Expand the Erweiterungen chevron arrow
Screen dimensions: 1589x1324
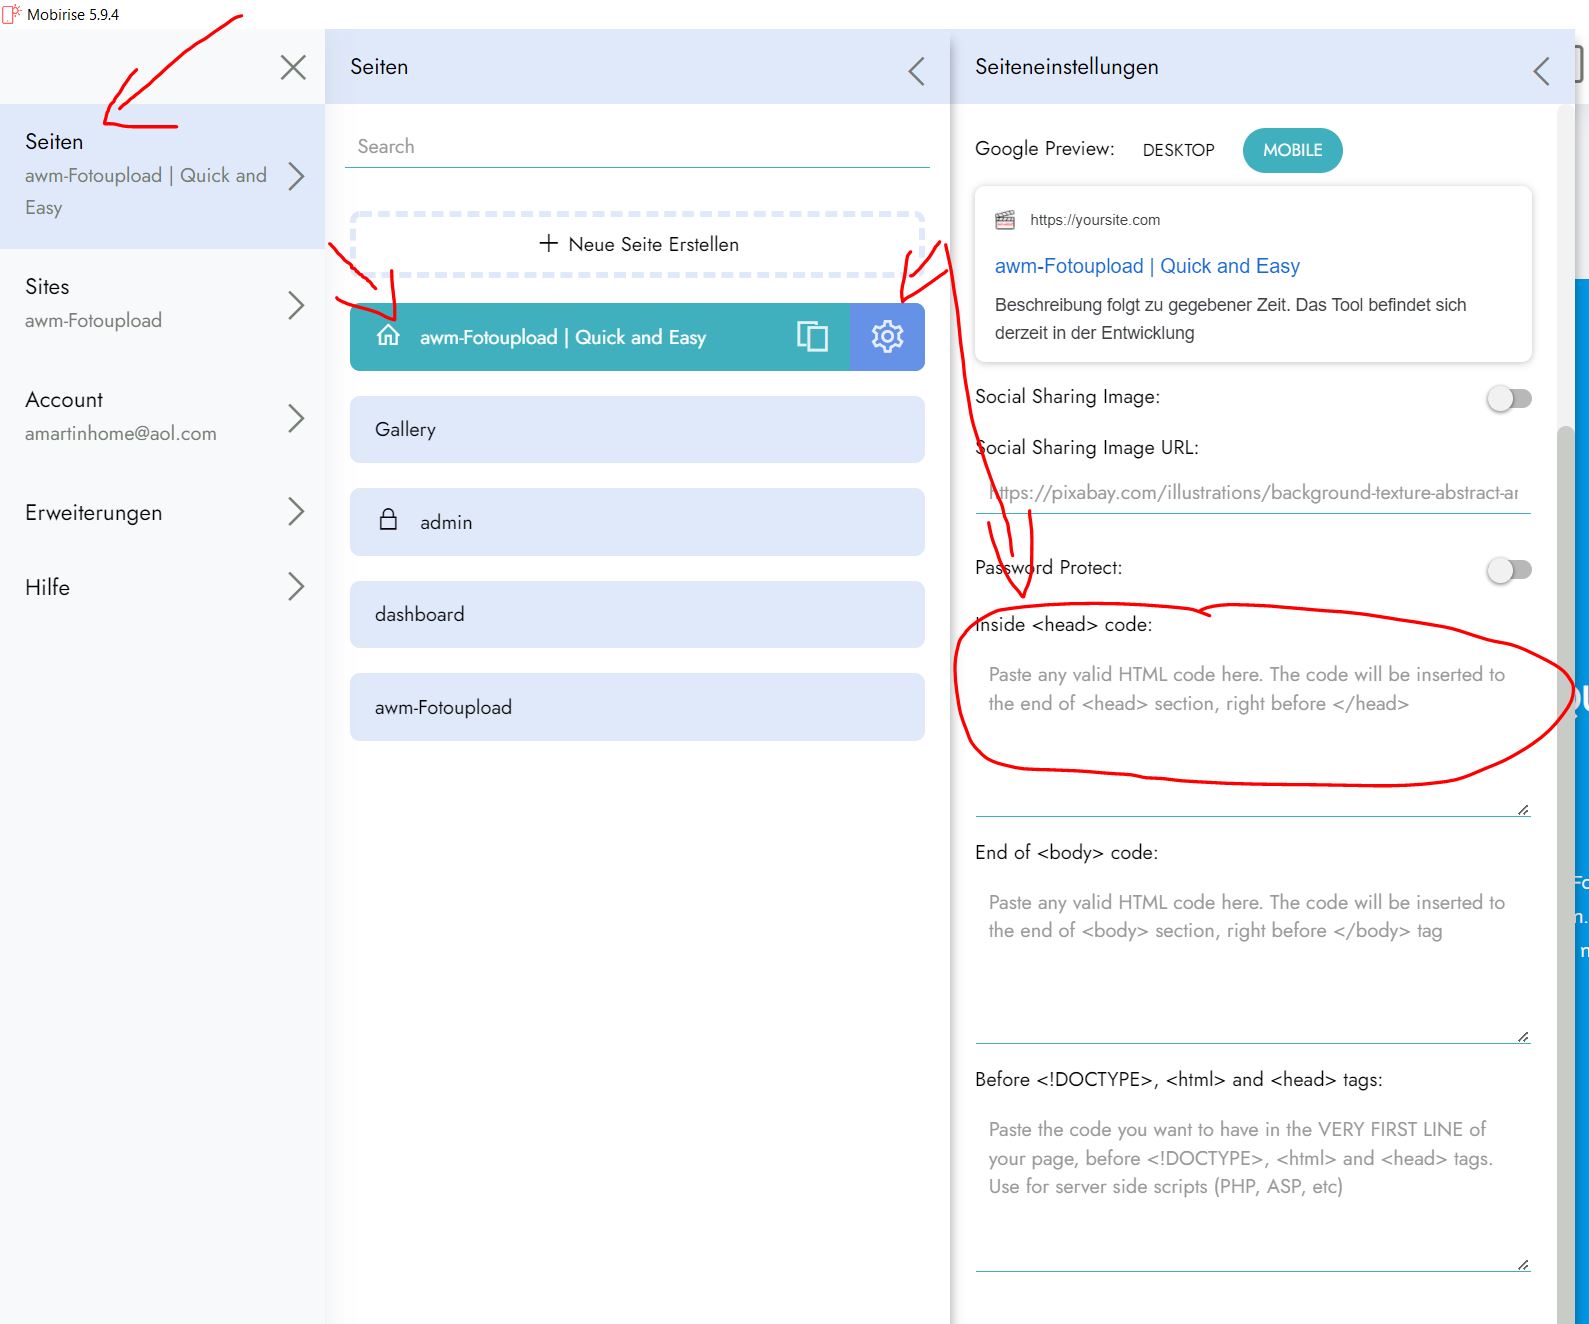click(x=296, y=511)
